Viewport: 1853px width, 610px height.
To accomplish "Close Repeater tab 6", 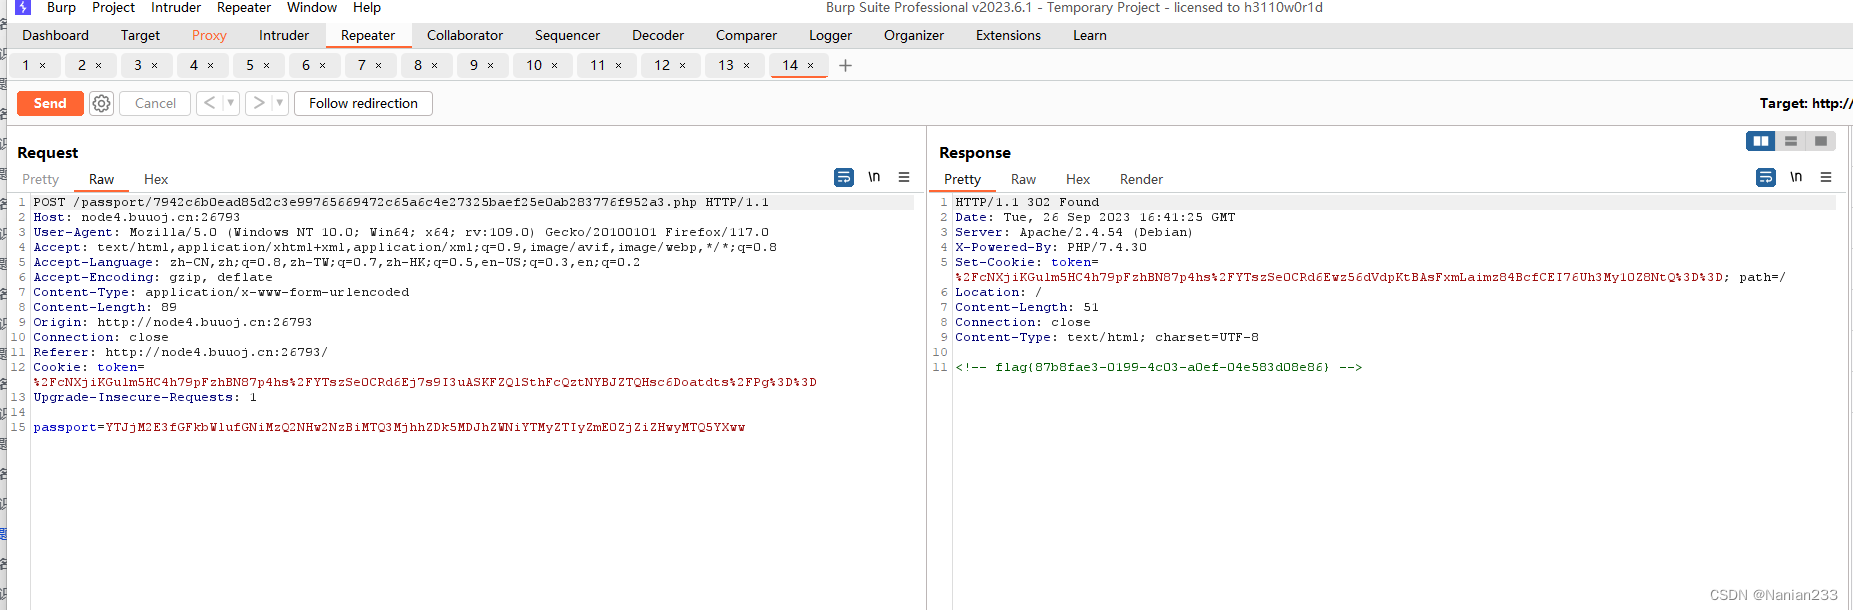I will pos(323,66).
